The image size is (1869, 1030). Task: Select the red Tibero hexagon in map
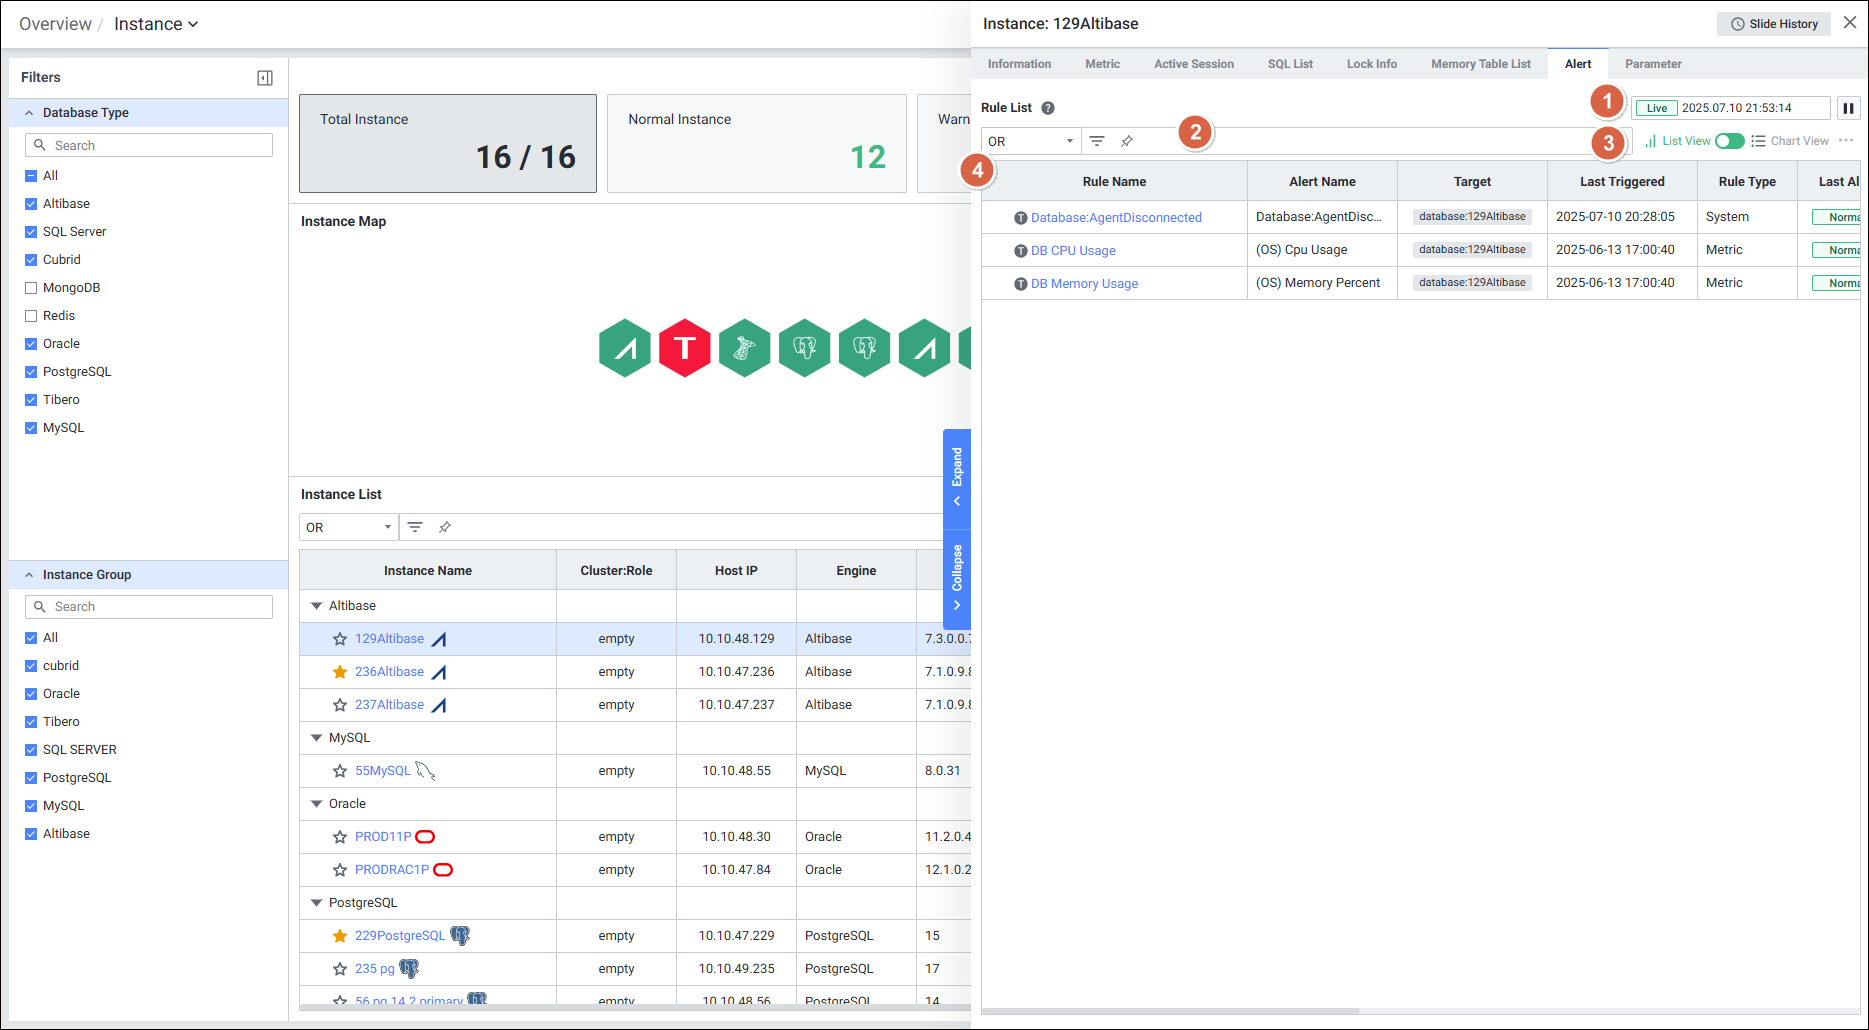684,348
